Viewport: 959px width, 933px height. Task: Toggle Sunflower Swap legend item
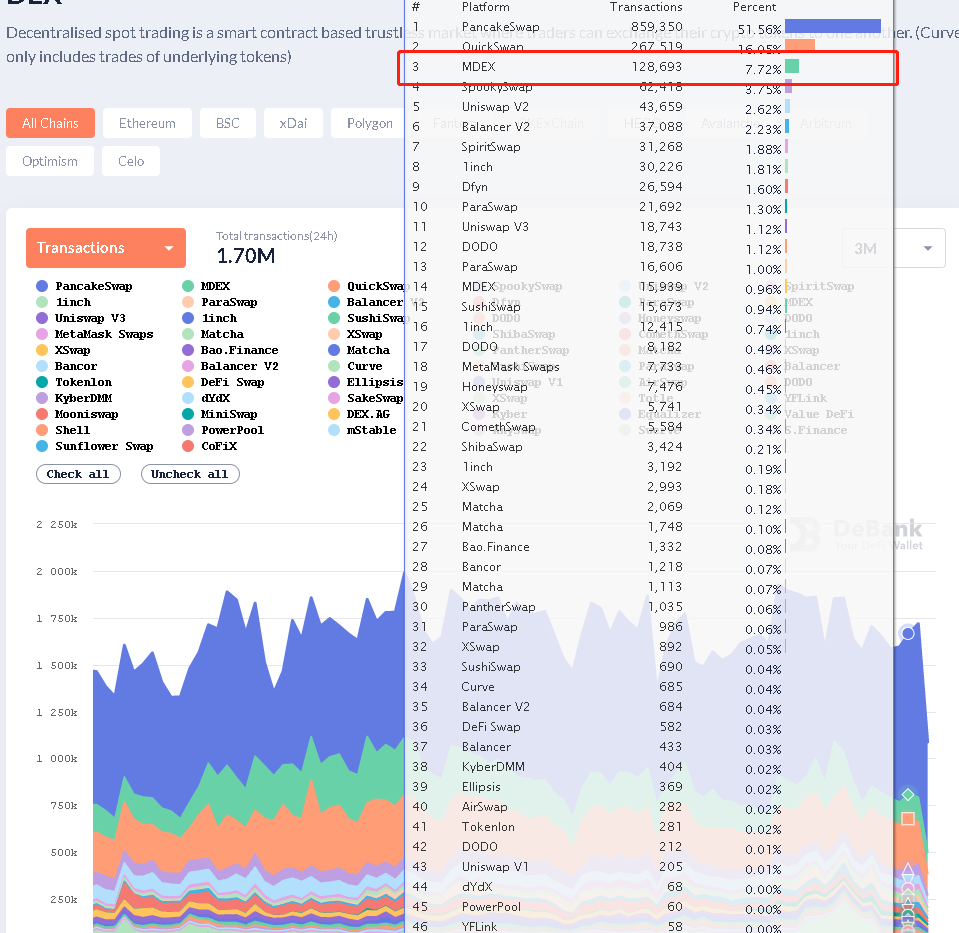95,446
